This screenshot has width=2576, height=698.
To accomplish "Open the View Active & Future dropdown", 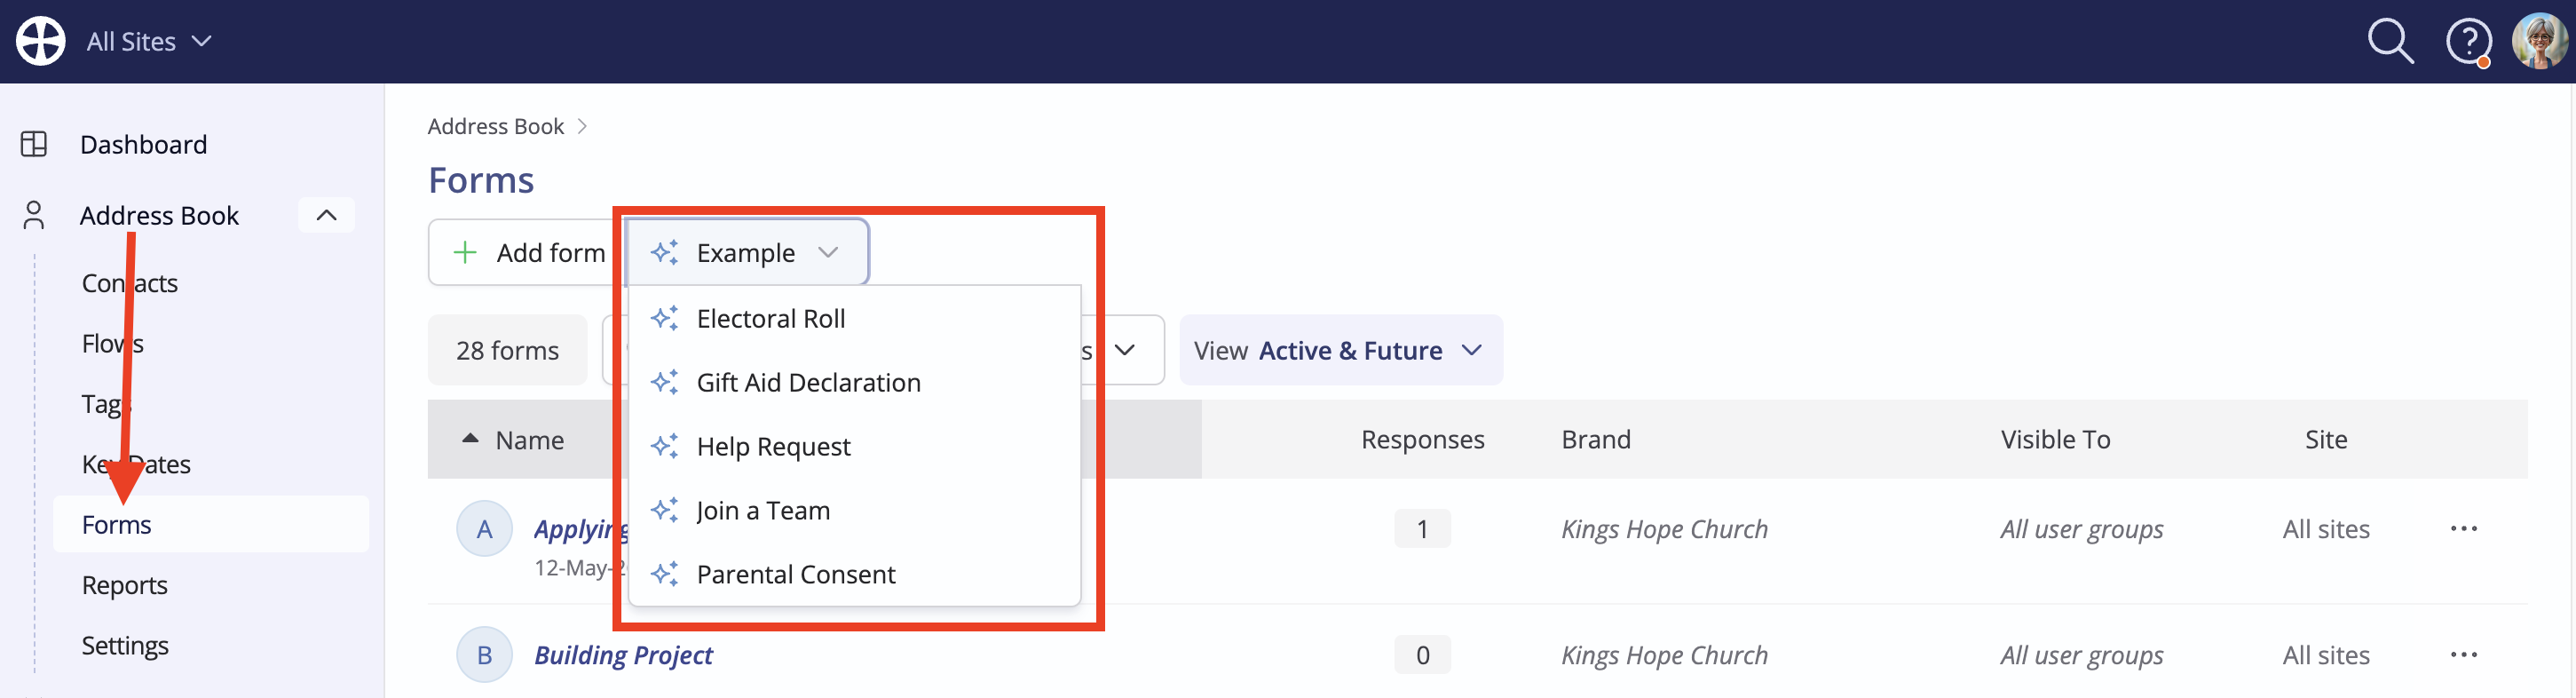I will pyautogui.click(x=1341, y=350).
